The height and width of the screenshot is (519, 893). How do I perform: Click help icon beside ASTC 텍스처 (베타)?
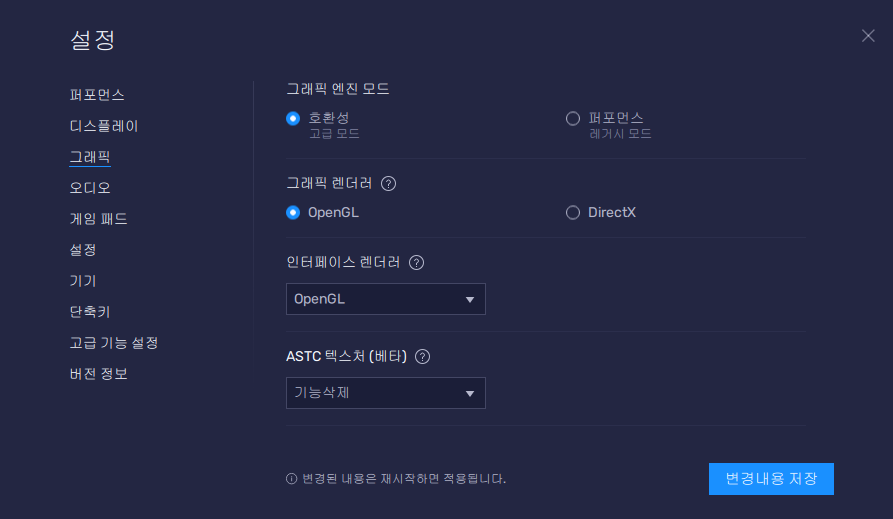[x=423, y=356]
